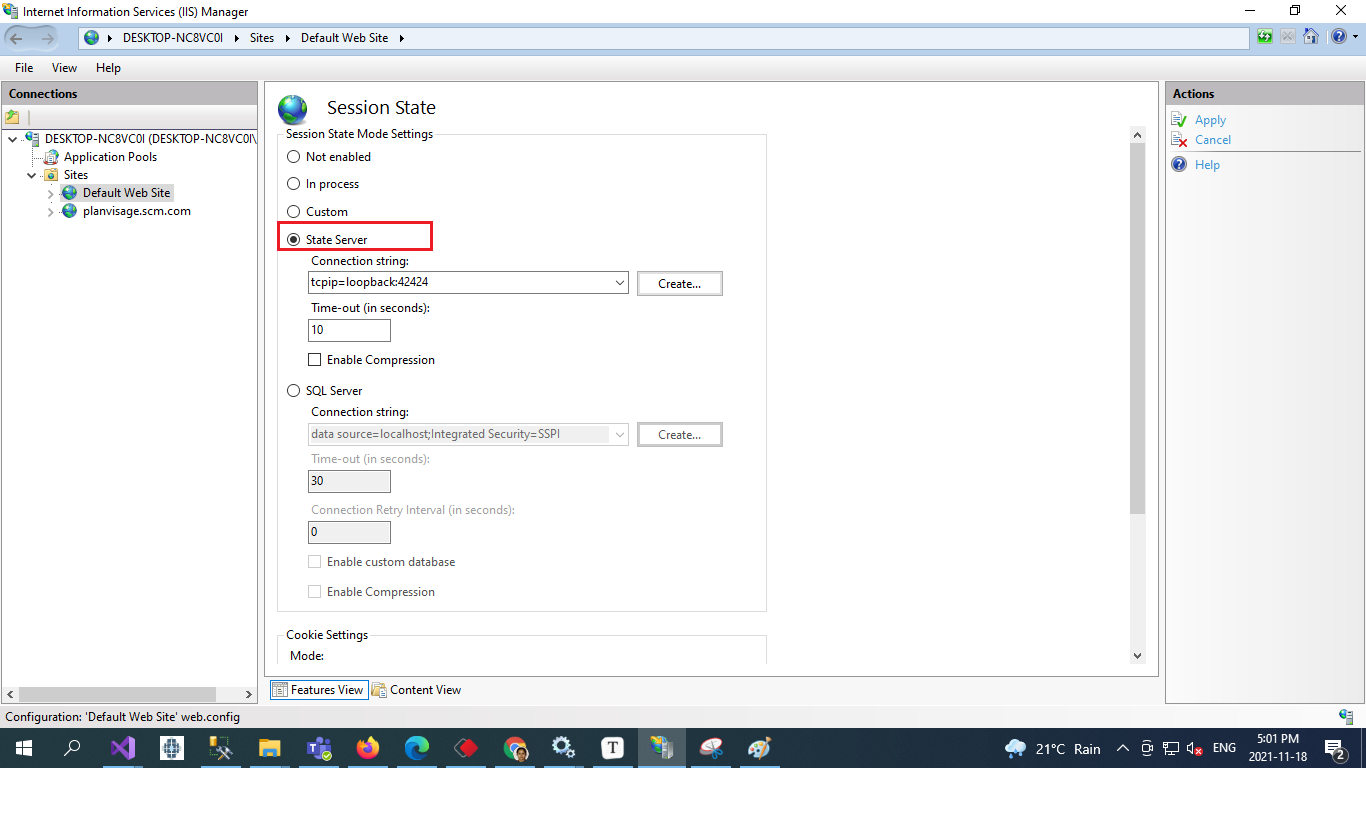Select planvisage.scm.com site in the tree
The image size is (1366, 840).
click(x=137, y=212)
